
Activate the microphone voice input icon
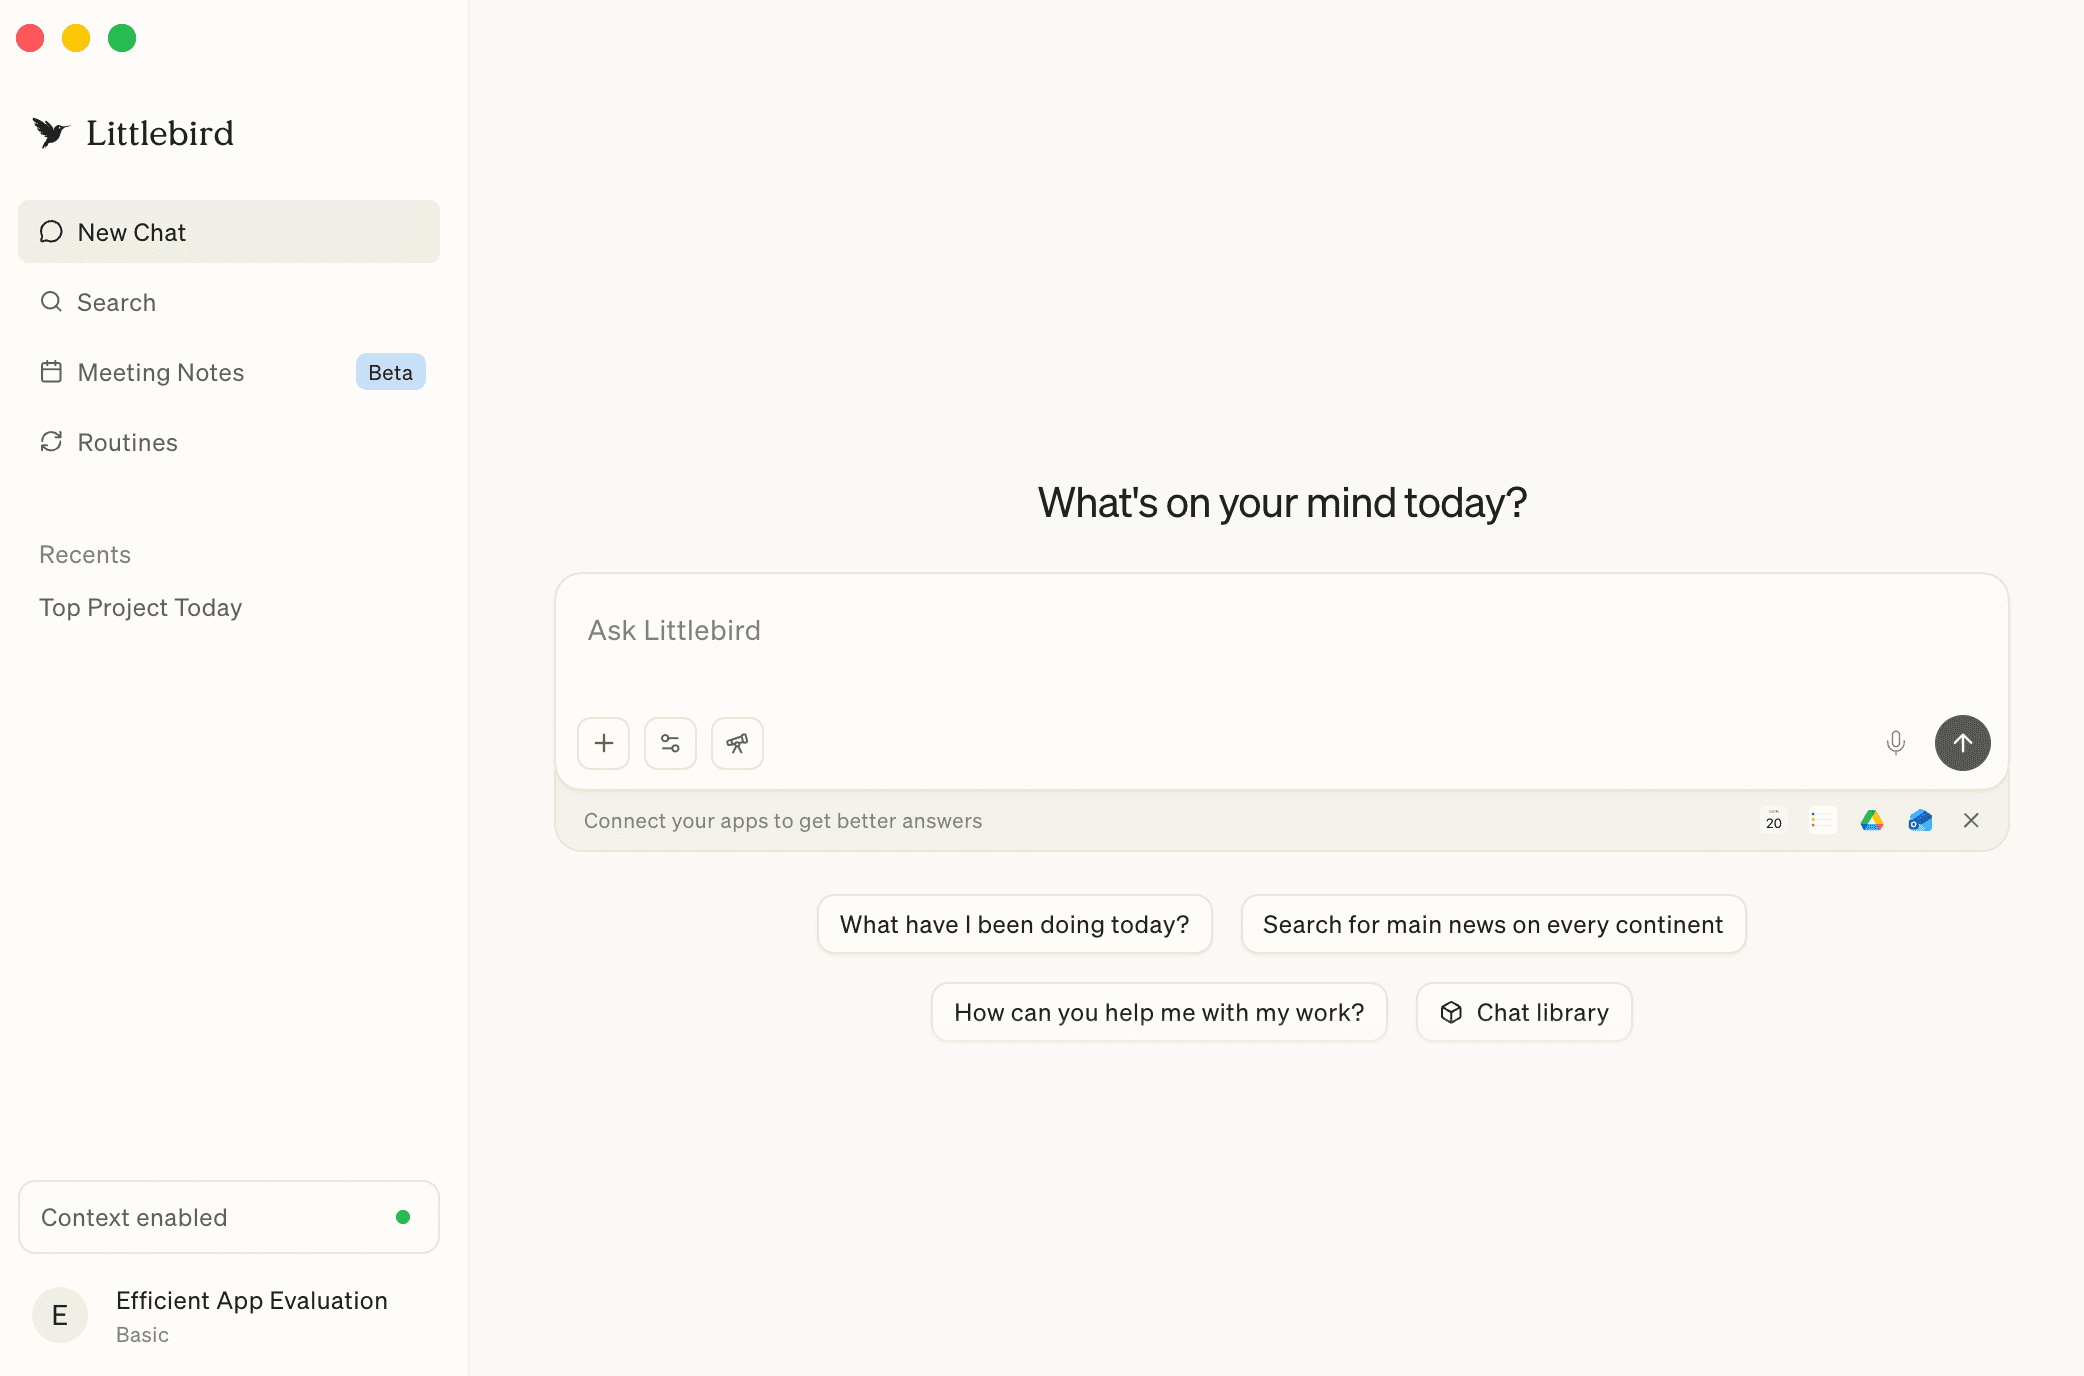point(1896,743)
